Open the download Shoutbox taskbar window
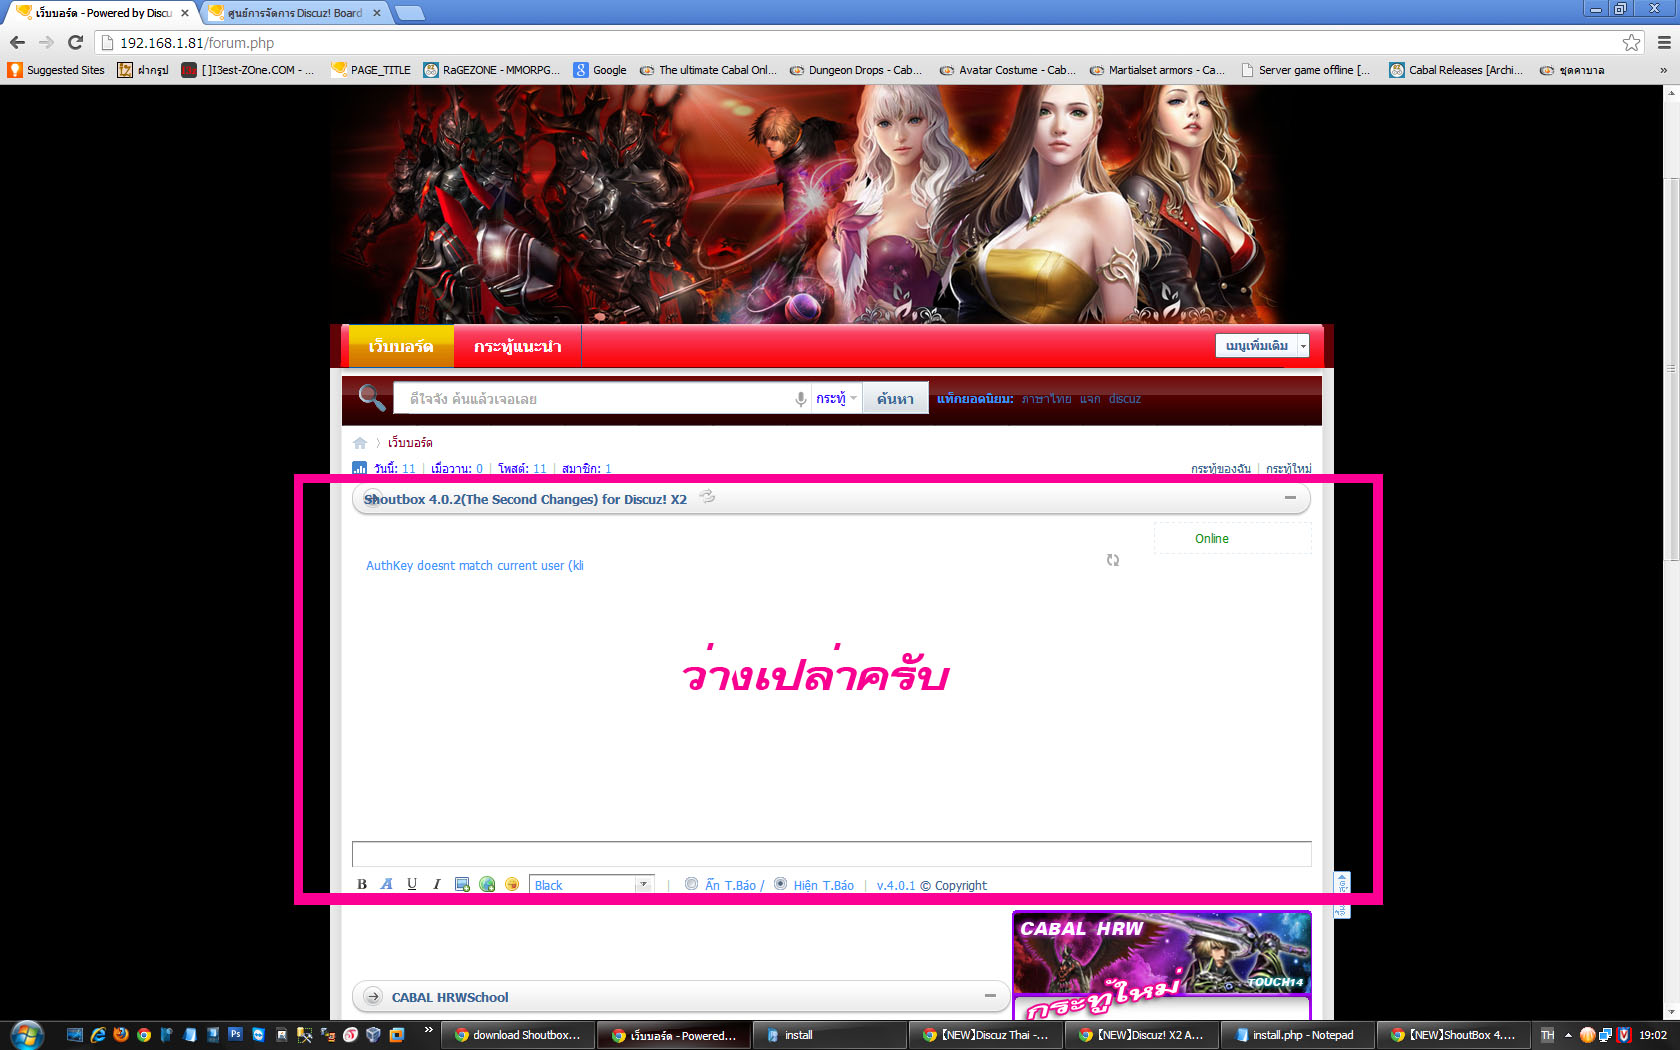This screenshot has width=1680, height=1050. coord(520,1035)
